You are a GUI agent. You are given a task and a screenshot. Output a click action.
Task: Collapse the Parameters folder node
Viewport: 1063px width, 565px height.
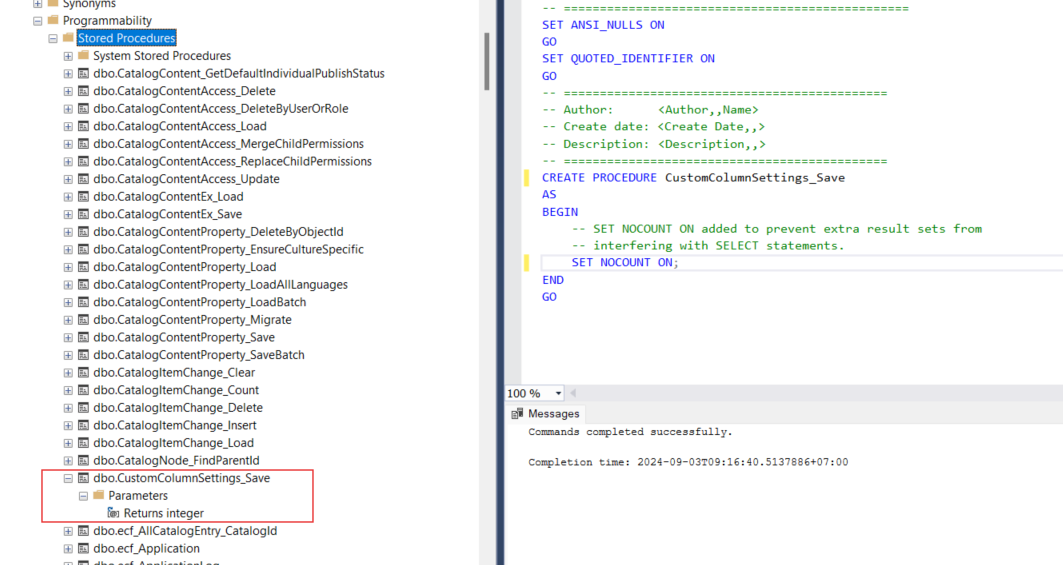(84, 496)
